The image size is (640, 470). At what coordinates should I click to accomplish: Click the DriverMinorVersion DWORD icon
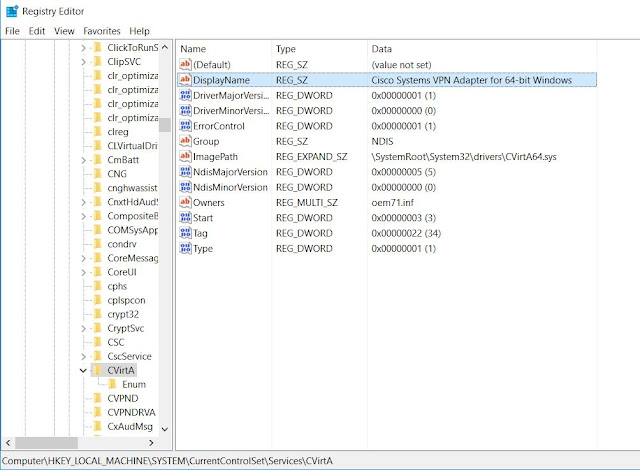click(x=185, y=111)
